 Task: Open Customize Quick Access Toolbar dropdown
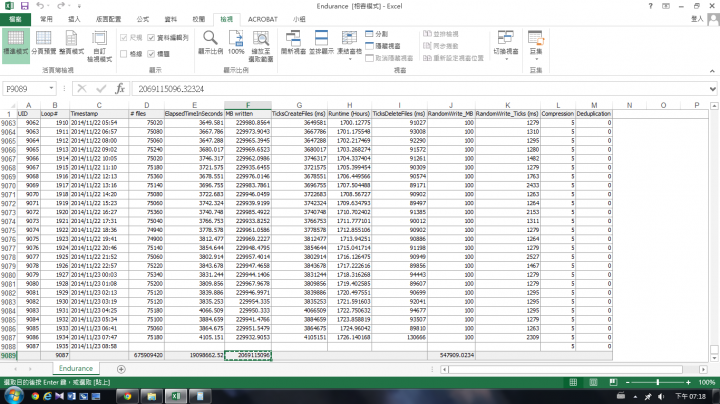tap(79, 6)
